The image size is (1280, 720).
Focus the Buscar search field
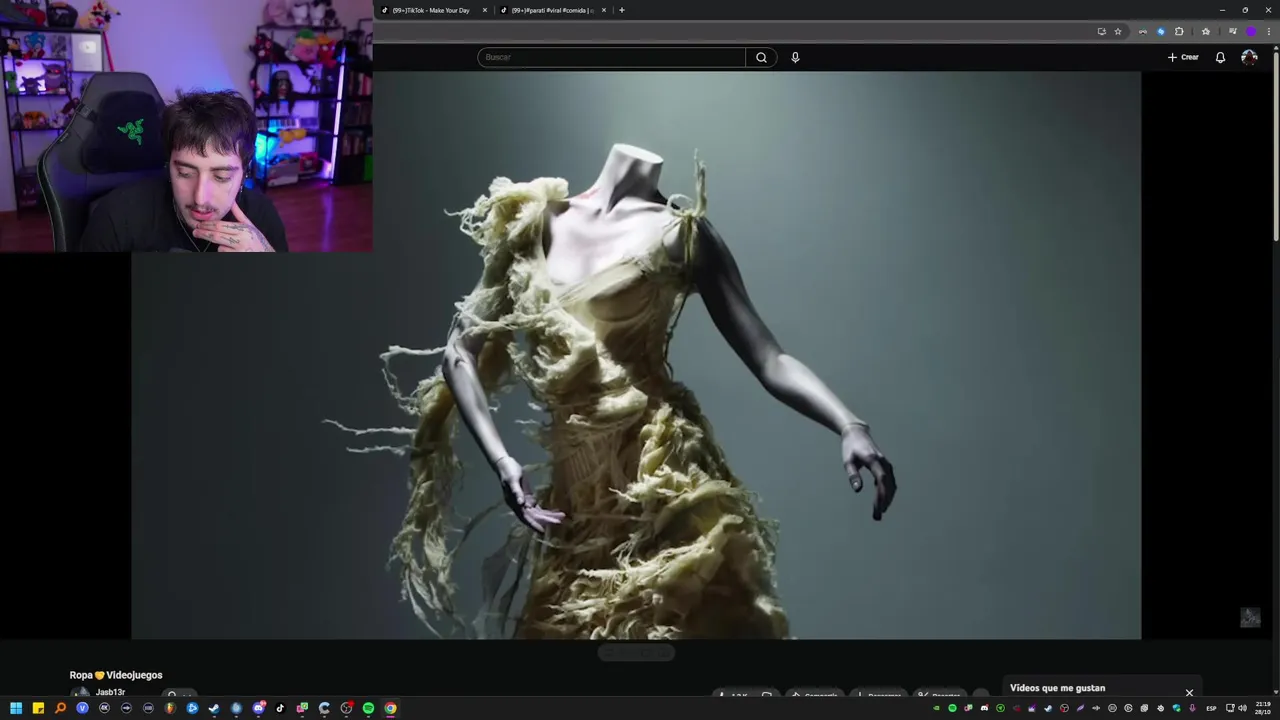pos(611,57)
